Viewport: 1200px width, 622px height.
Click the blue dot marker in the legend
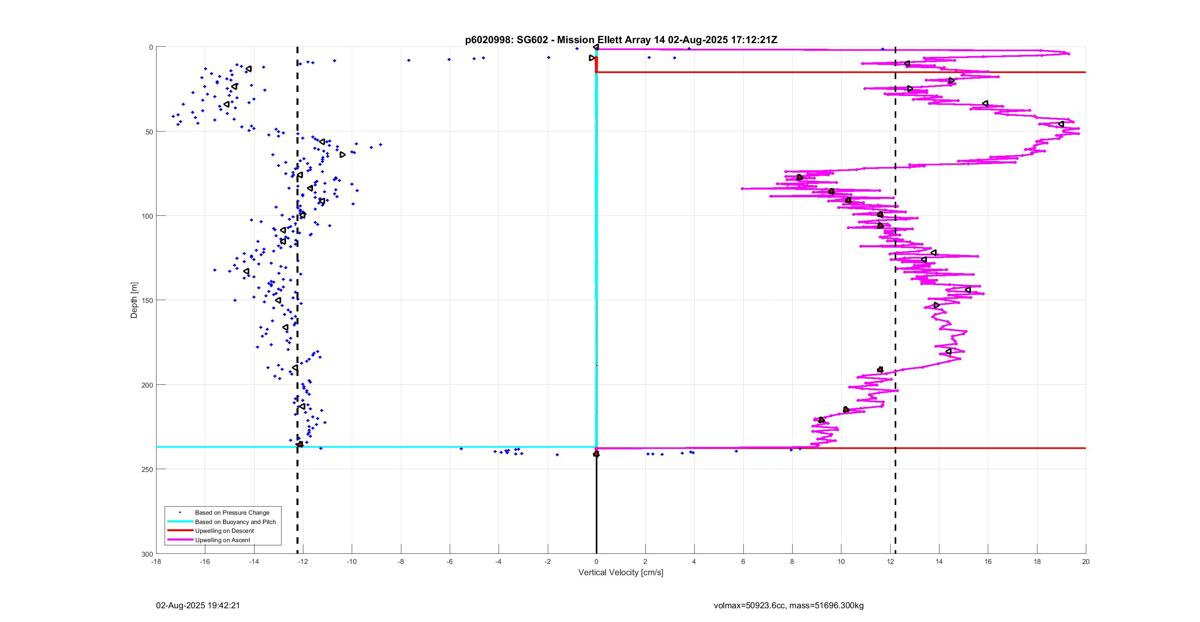click(179, 513)
